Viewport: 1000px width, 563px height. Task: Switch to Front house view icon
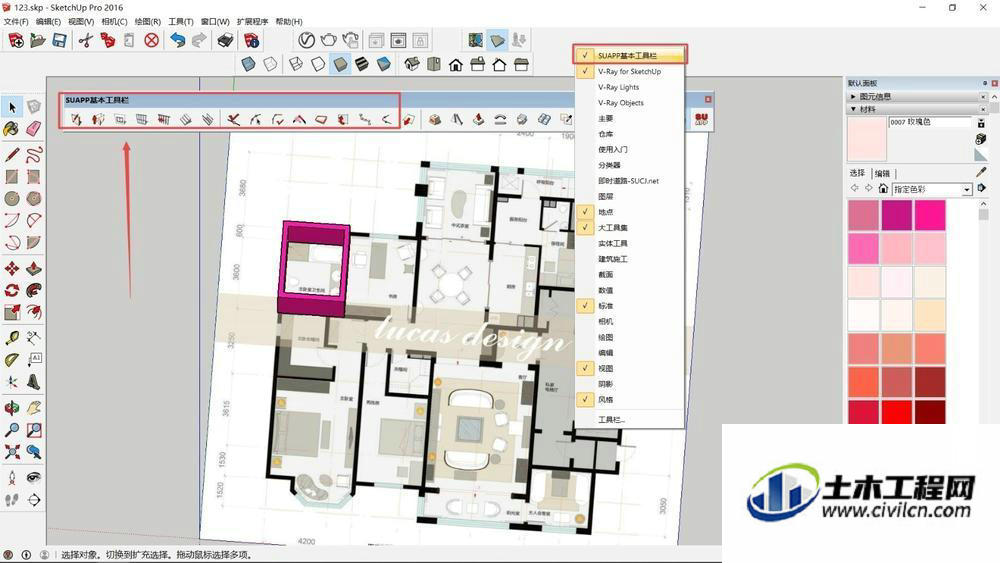pos(455,64)
